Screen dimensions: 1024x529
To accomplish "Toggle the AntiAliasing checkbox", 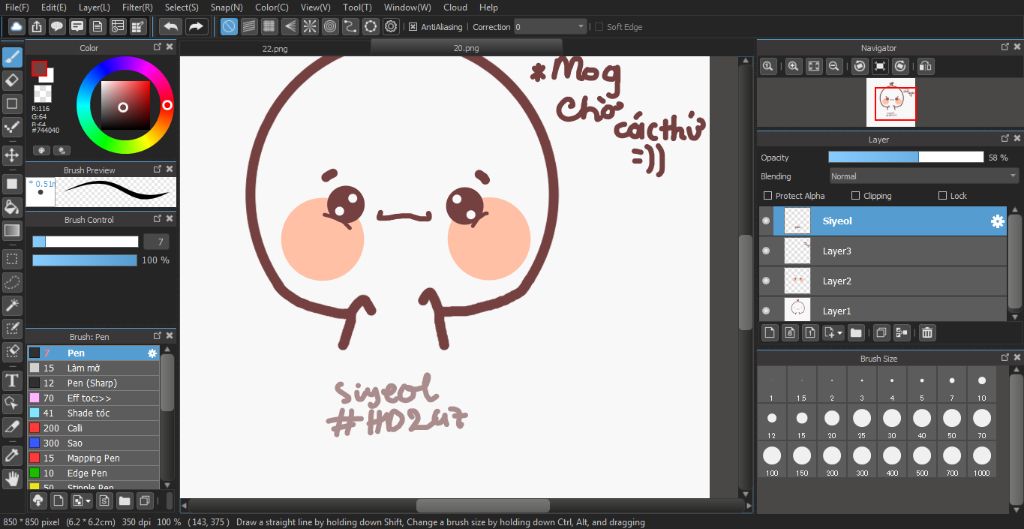I will [x=413, y=27].
